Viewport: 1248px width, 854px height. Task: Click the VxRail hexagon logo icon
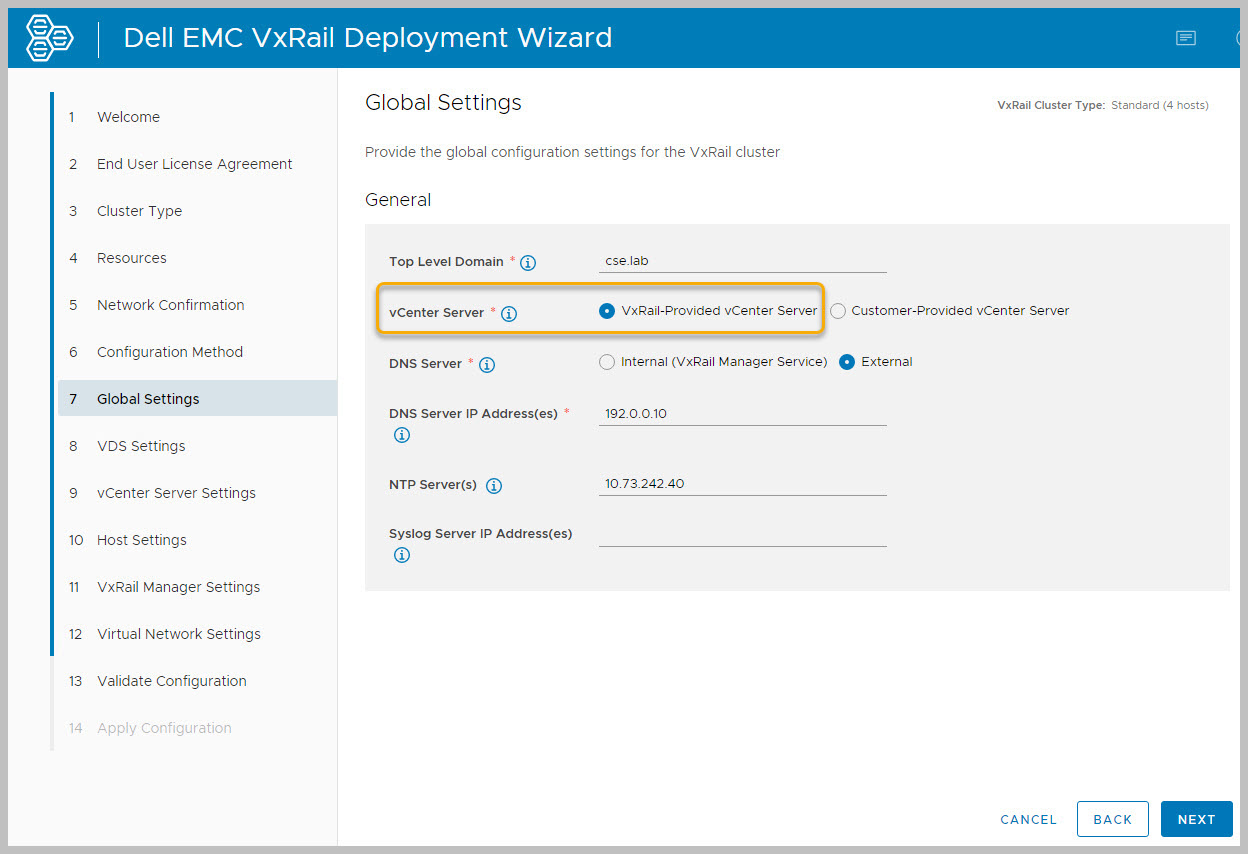coord(50,38)
